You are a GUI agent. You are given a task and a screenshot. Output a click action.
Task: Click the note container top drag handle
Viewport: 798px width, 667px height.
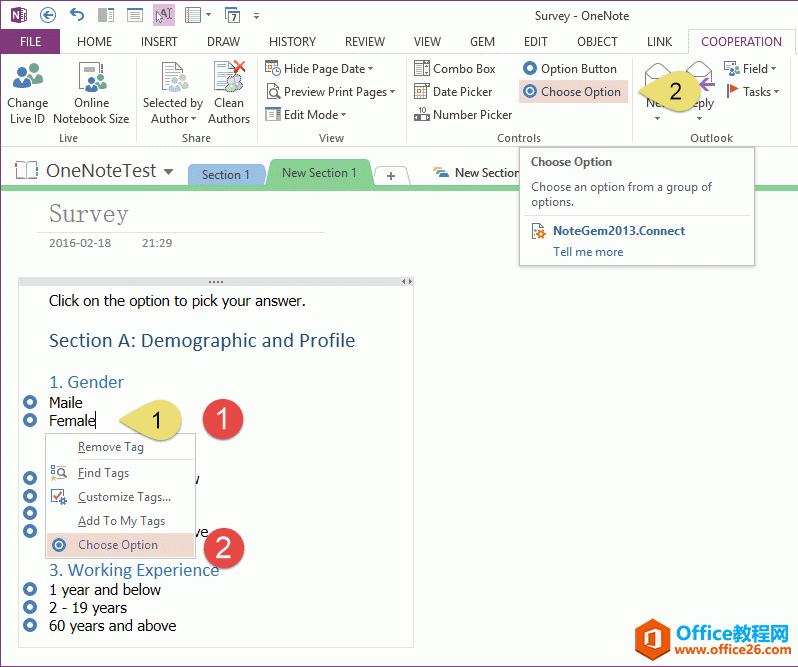point(216,281)
